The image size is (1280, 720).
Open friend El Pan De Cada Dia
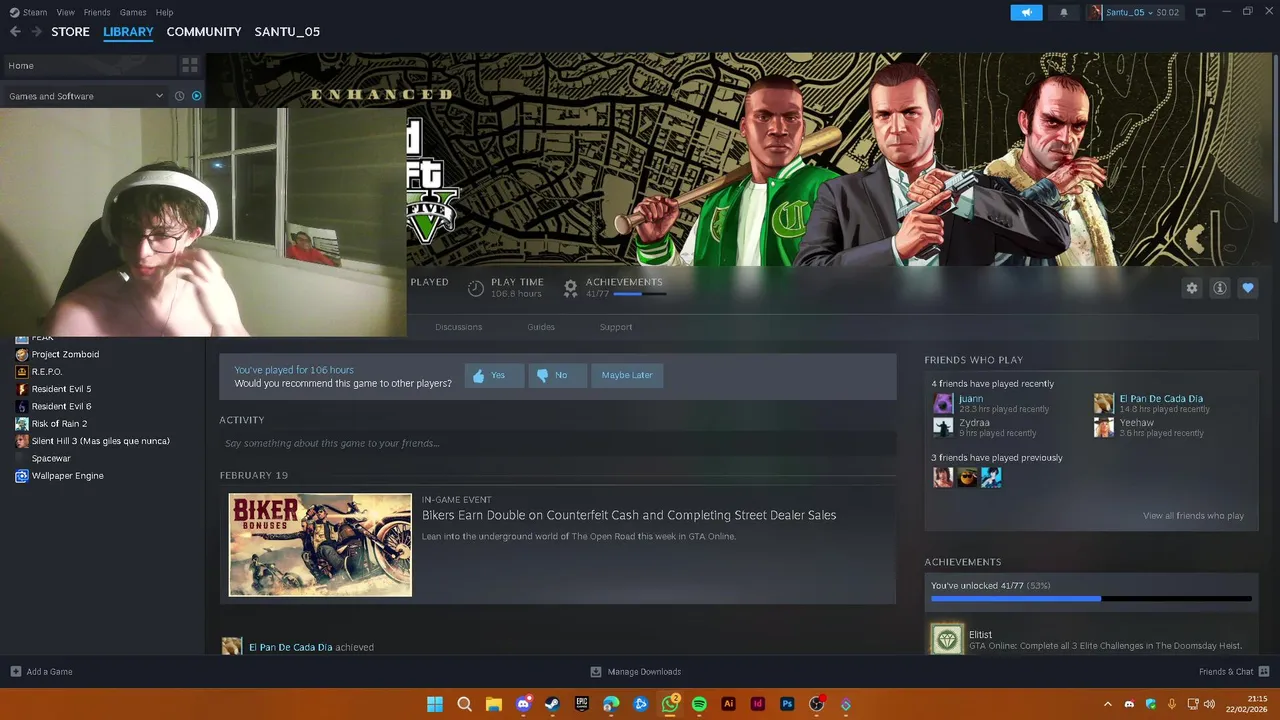pos(1161,399)
